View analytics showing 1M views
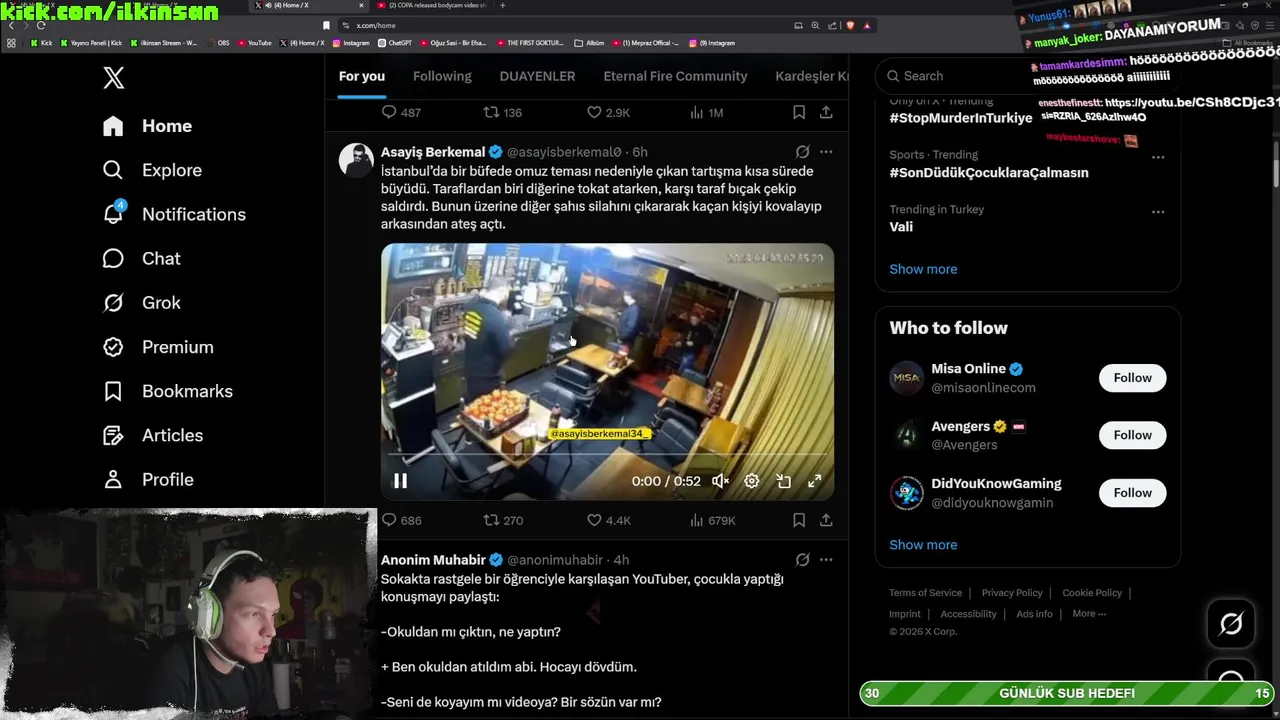Screen dimensions: 1280x720 [x=707, y=113]
